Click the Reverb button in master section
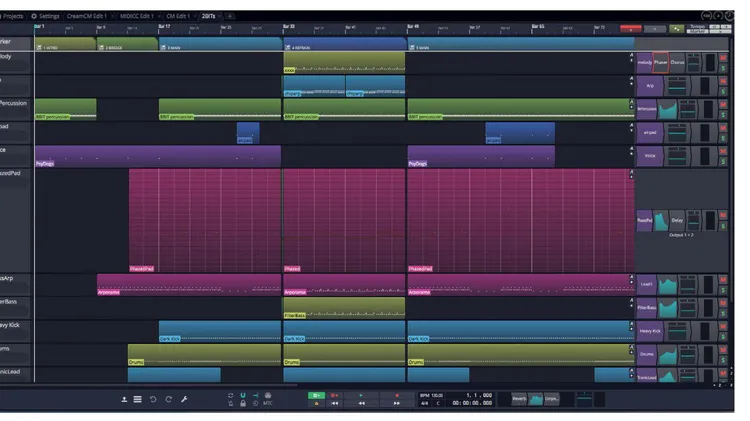The width and height of the screenshot is (750, 421). [x=519, y=398]
